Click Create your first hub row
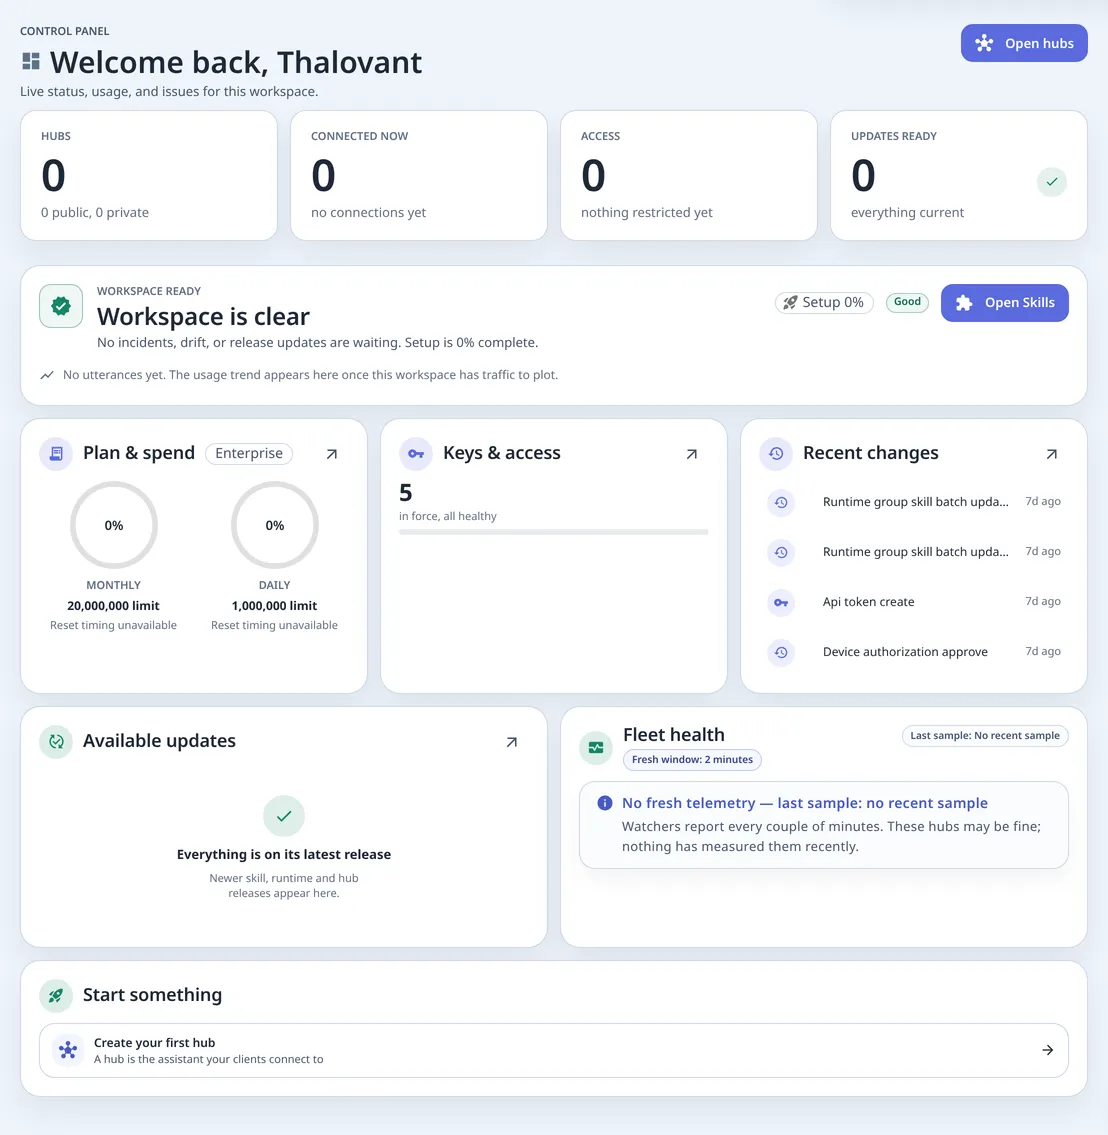 point(554,1050)
